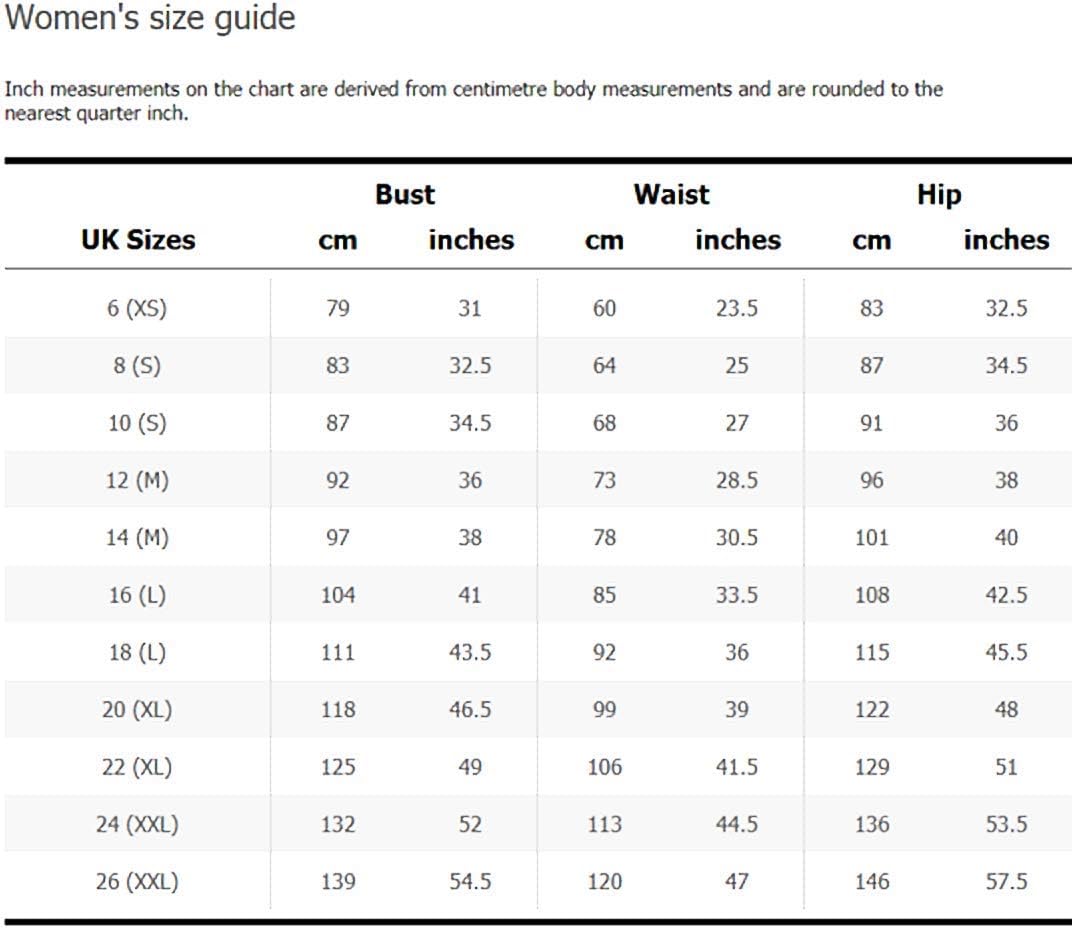Click the Waist column group header
Viewport: 1072px width, 928px height.
pos(671,195)
